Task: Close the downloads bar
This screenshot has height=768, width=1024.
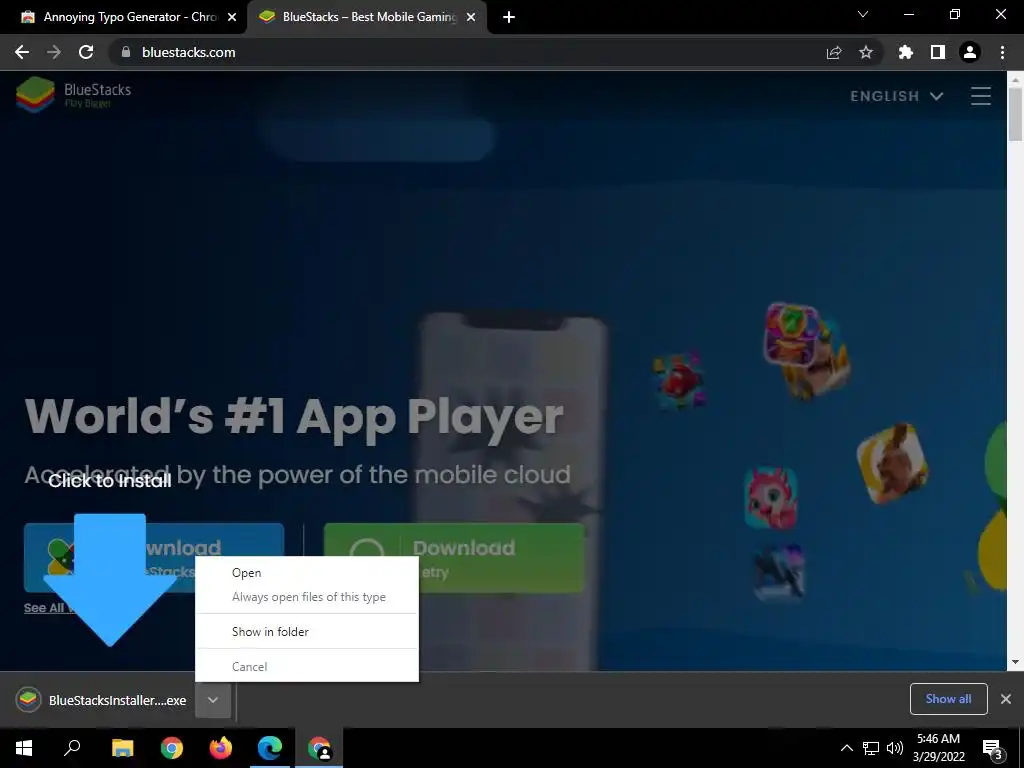Action: [1006, 699]
